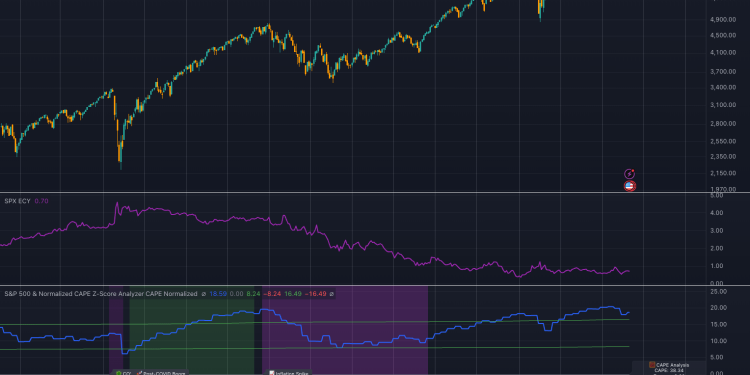750x375 pixels.
Task: Click the Inflation Spike label
Action: point(289,373)
